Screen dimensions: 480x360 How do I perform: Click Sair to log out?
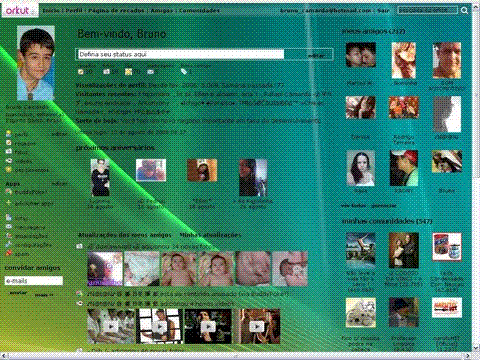point(383,11)
